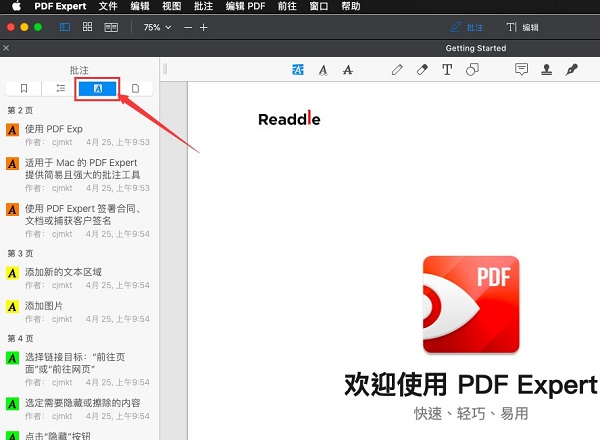Select the shapes tool

click(x=472, y=70)
